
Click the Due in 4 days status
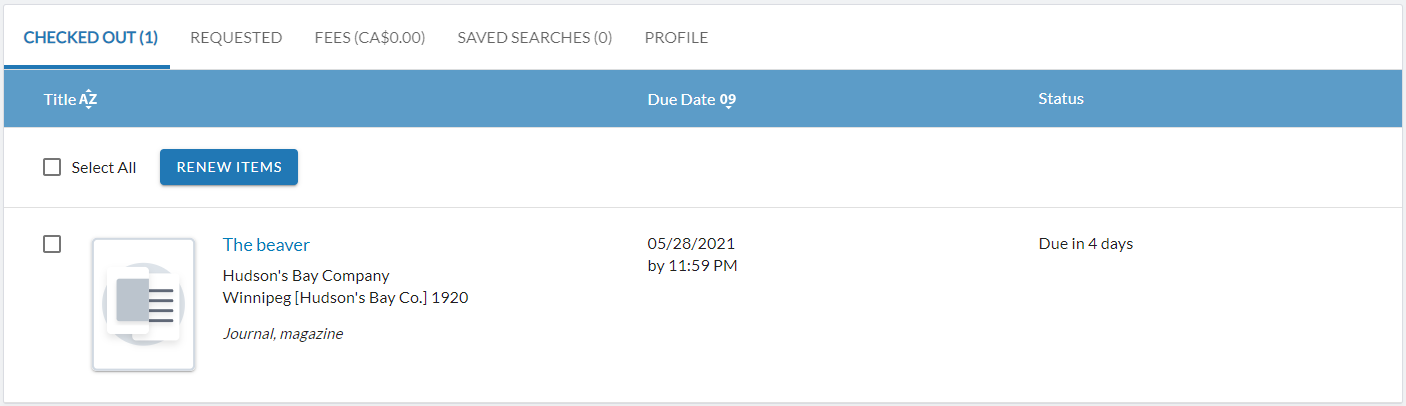pos(1086,243)
